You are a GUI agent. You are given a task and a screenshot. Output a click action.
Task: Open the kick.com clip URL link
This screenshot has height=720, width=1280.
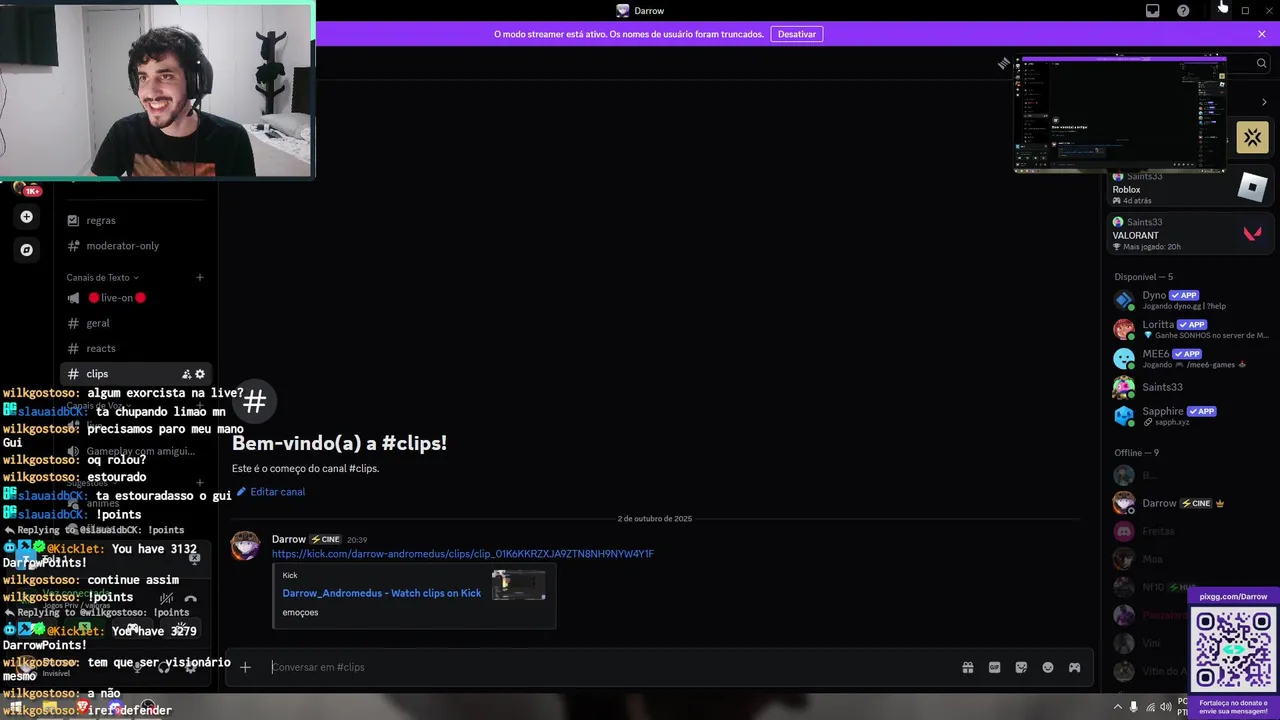click(x=463, y=554)
